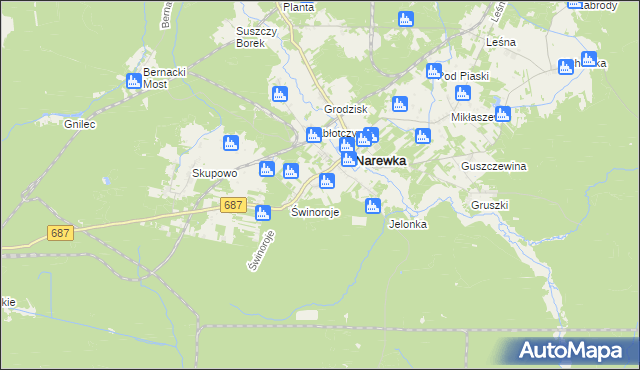Screen dimensions: 640x370
Task: Select the factory marker directly above Świnoroje label
Action: tap(327, 181)
